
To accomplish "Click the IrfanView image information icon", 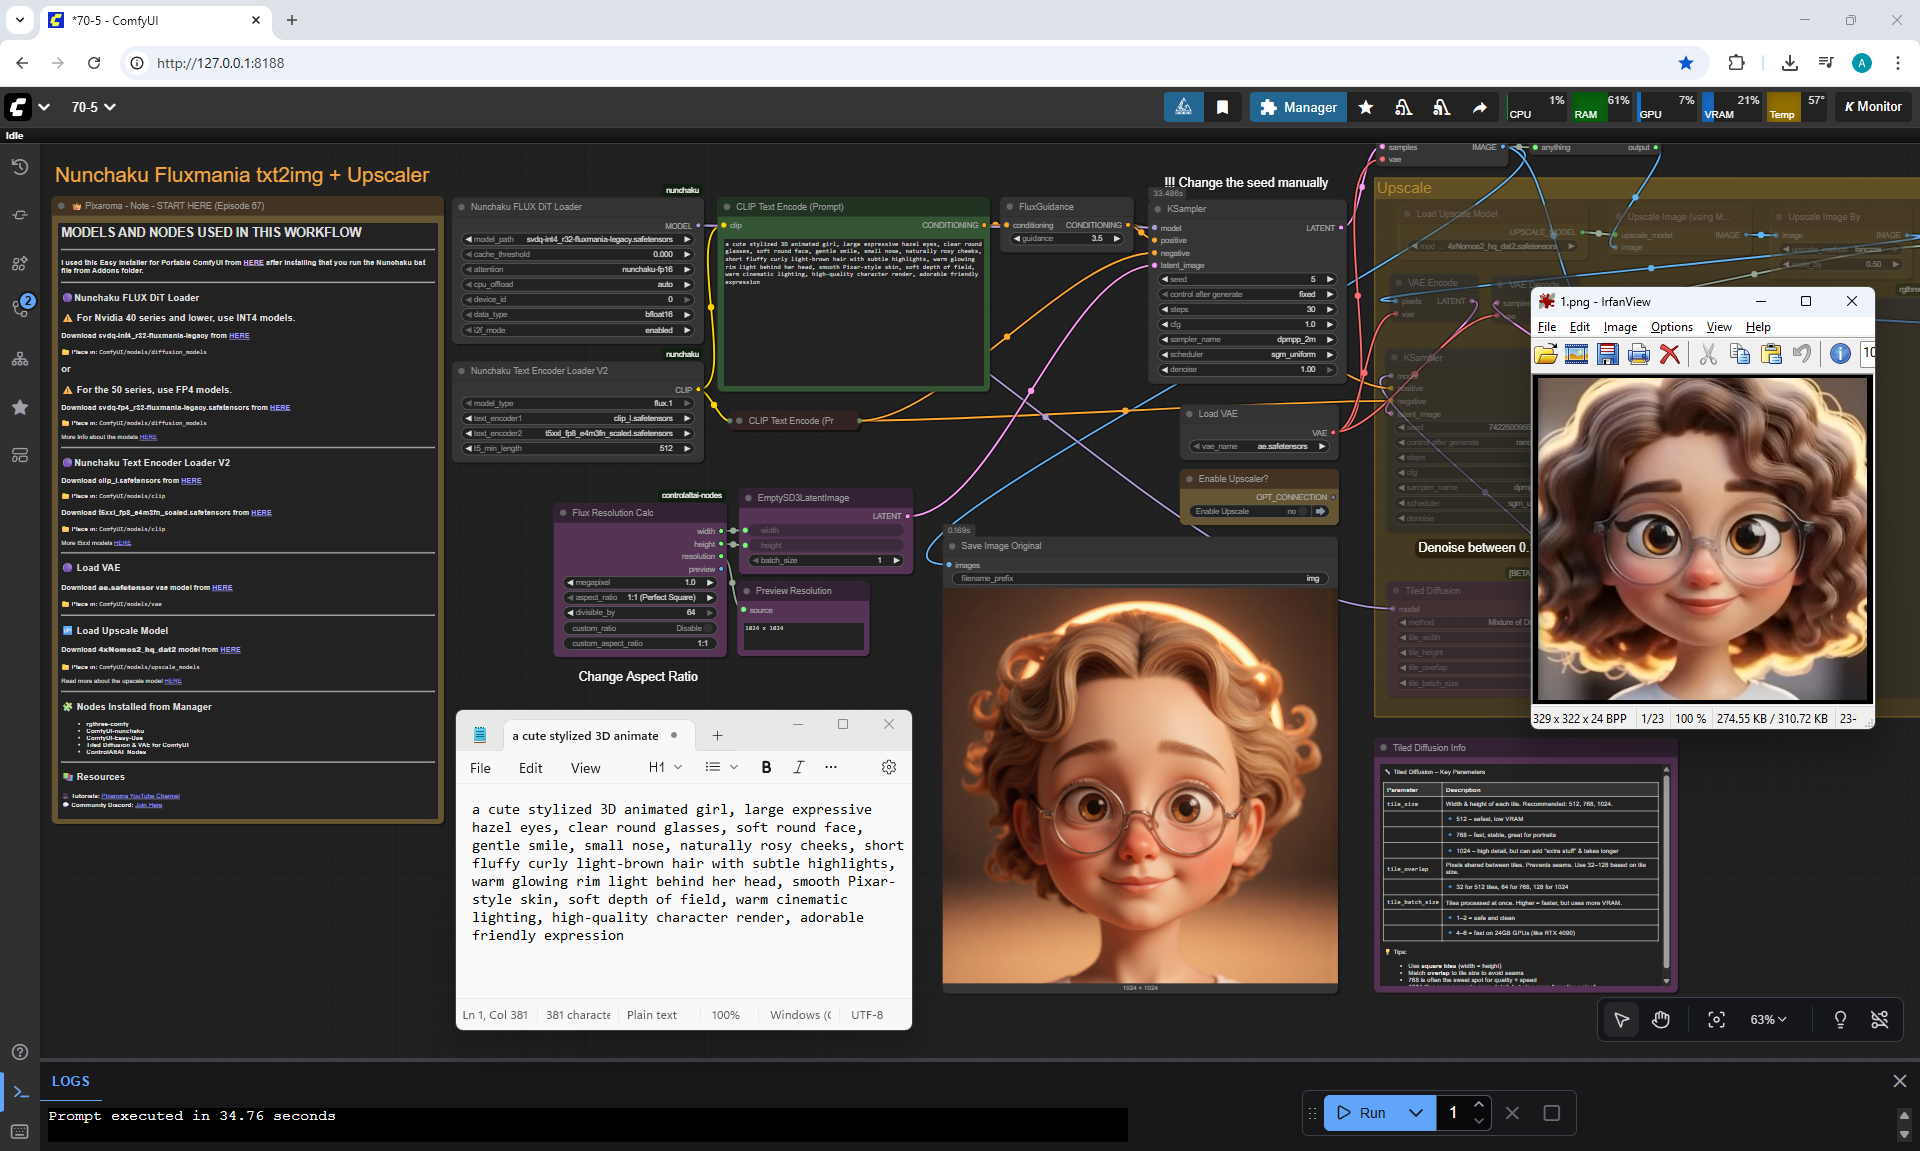I will 1839,354.
